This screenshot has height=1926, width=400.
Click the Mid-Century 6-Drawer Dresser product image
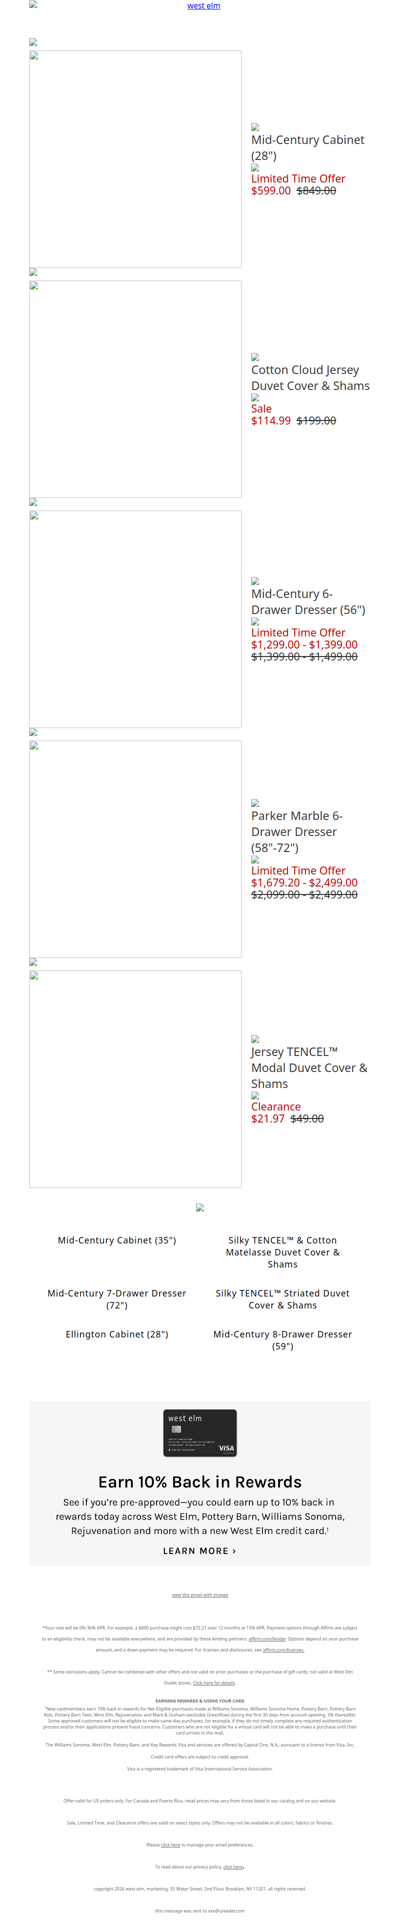(x=135, y=619)
